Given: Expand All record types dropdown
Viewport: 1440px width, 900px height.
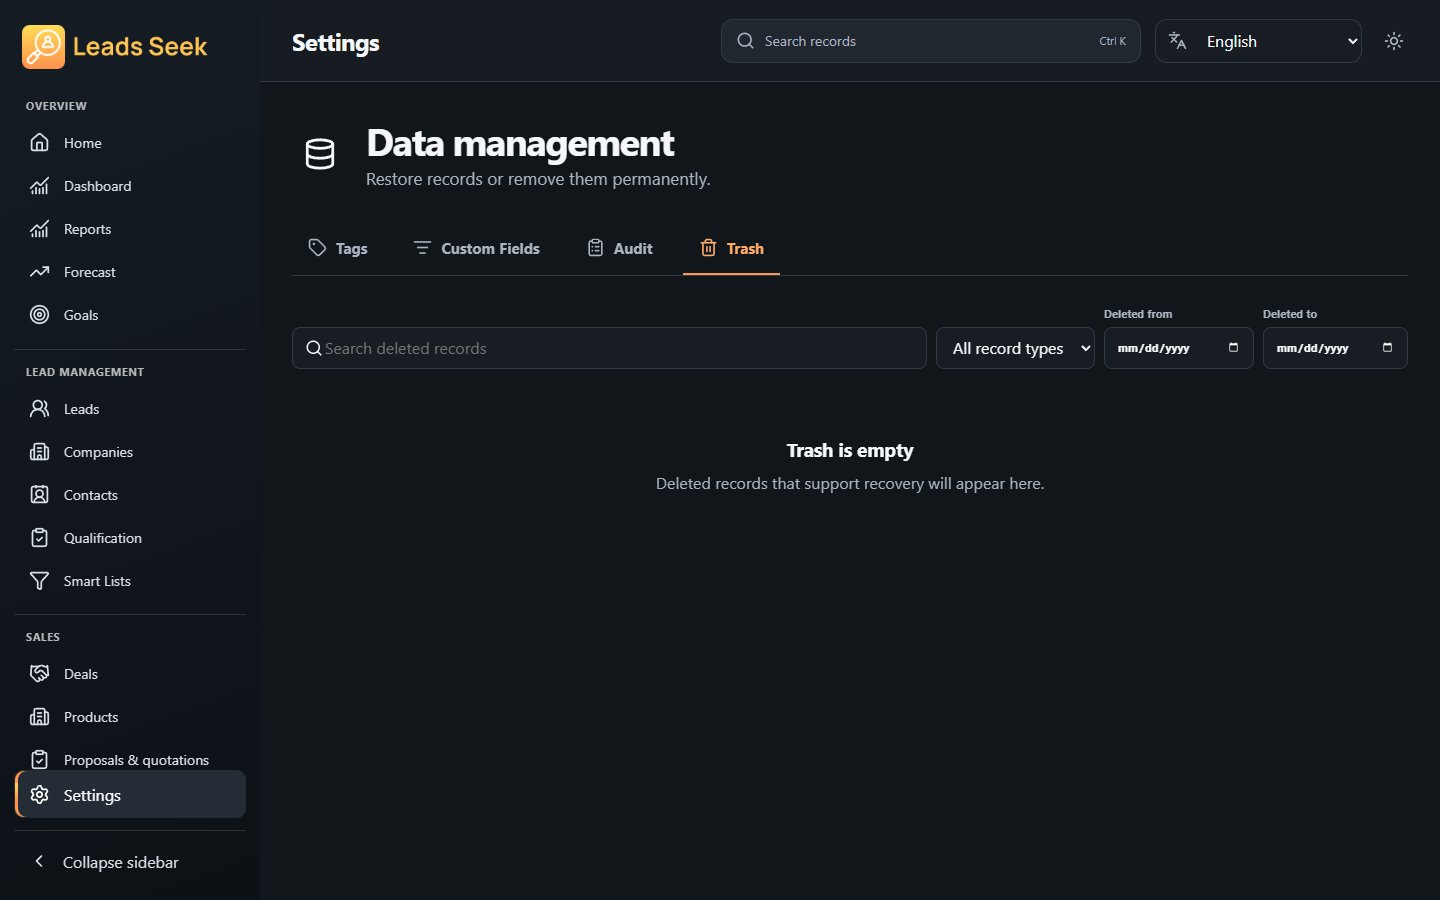Looking at the screenshot, I should tap(1015, 348).
